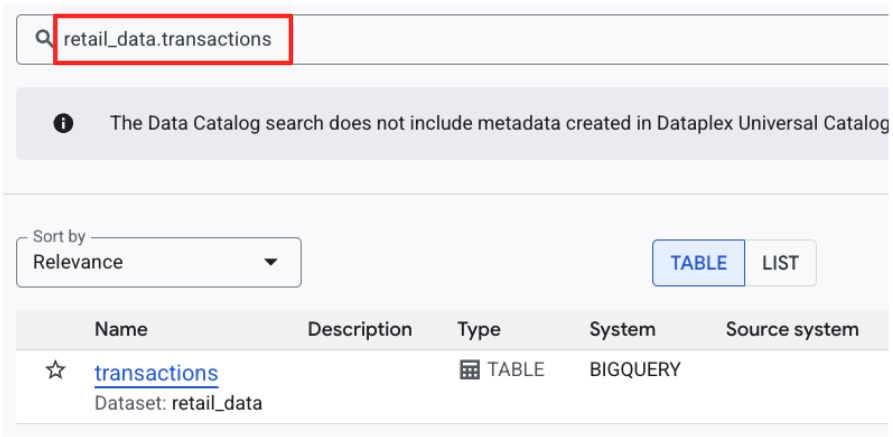The image size is (893, 437).
Task: Click the Name column header
Action: point(121,329)
